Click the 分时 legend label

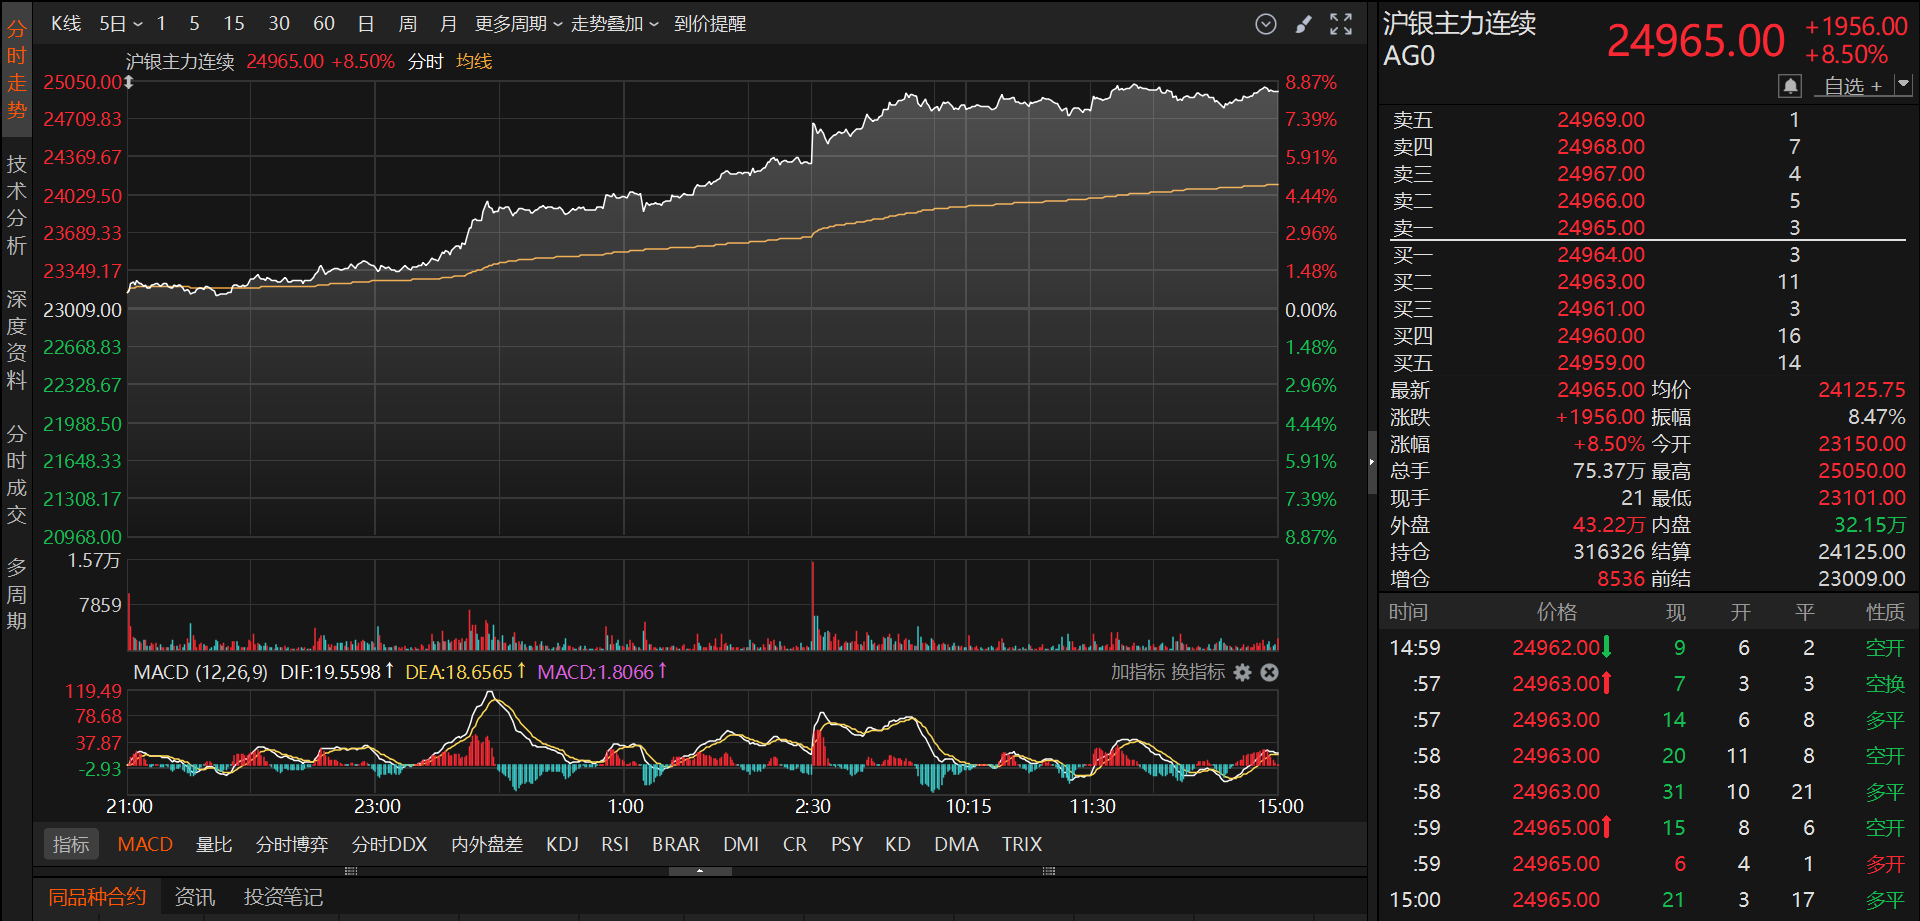click(425, 61)
